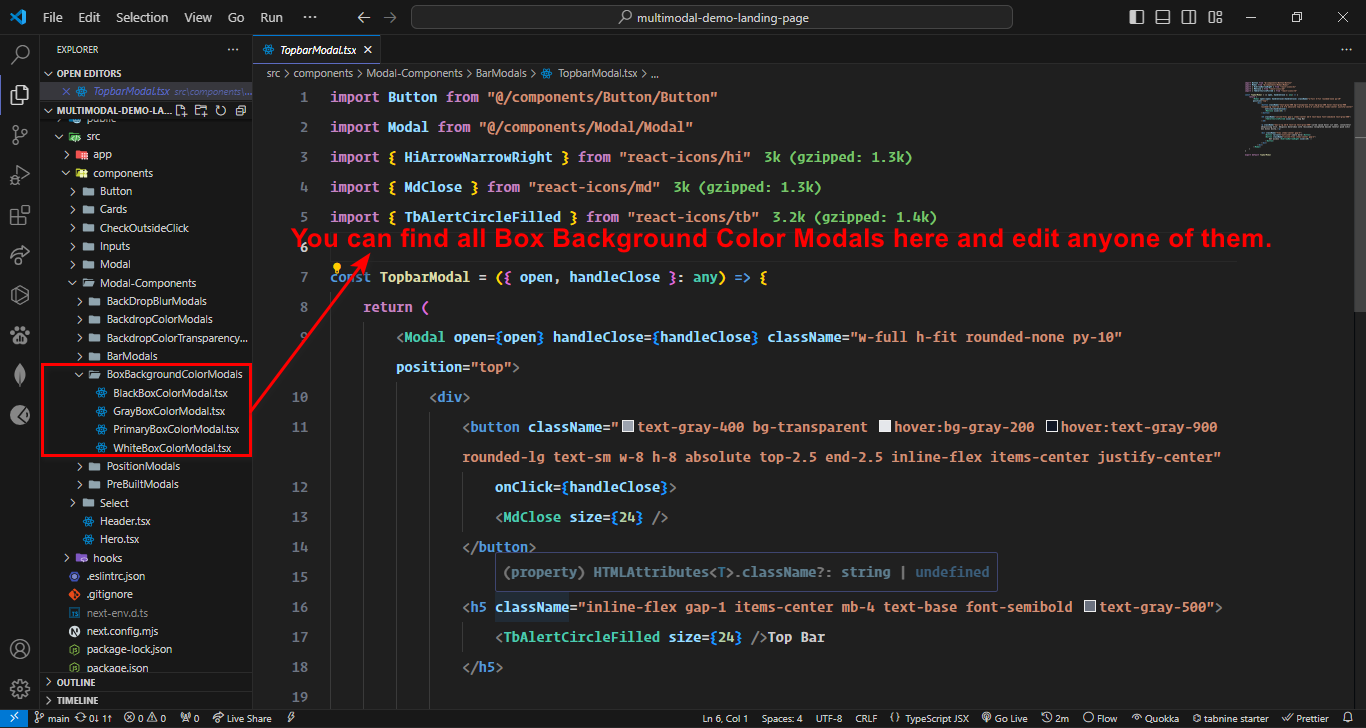
Task: Select the Explorer icon in activity bar
Action: [19, 95]
